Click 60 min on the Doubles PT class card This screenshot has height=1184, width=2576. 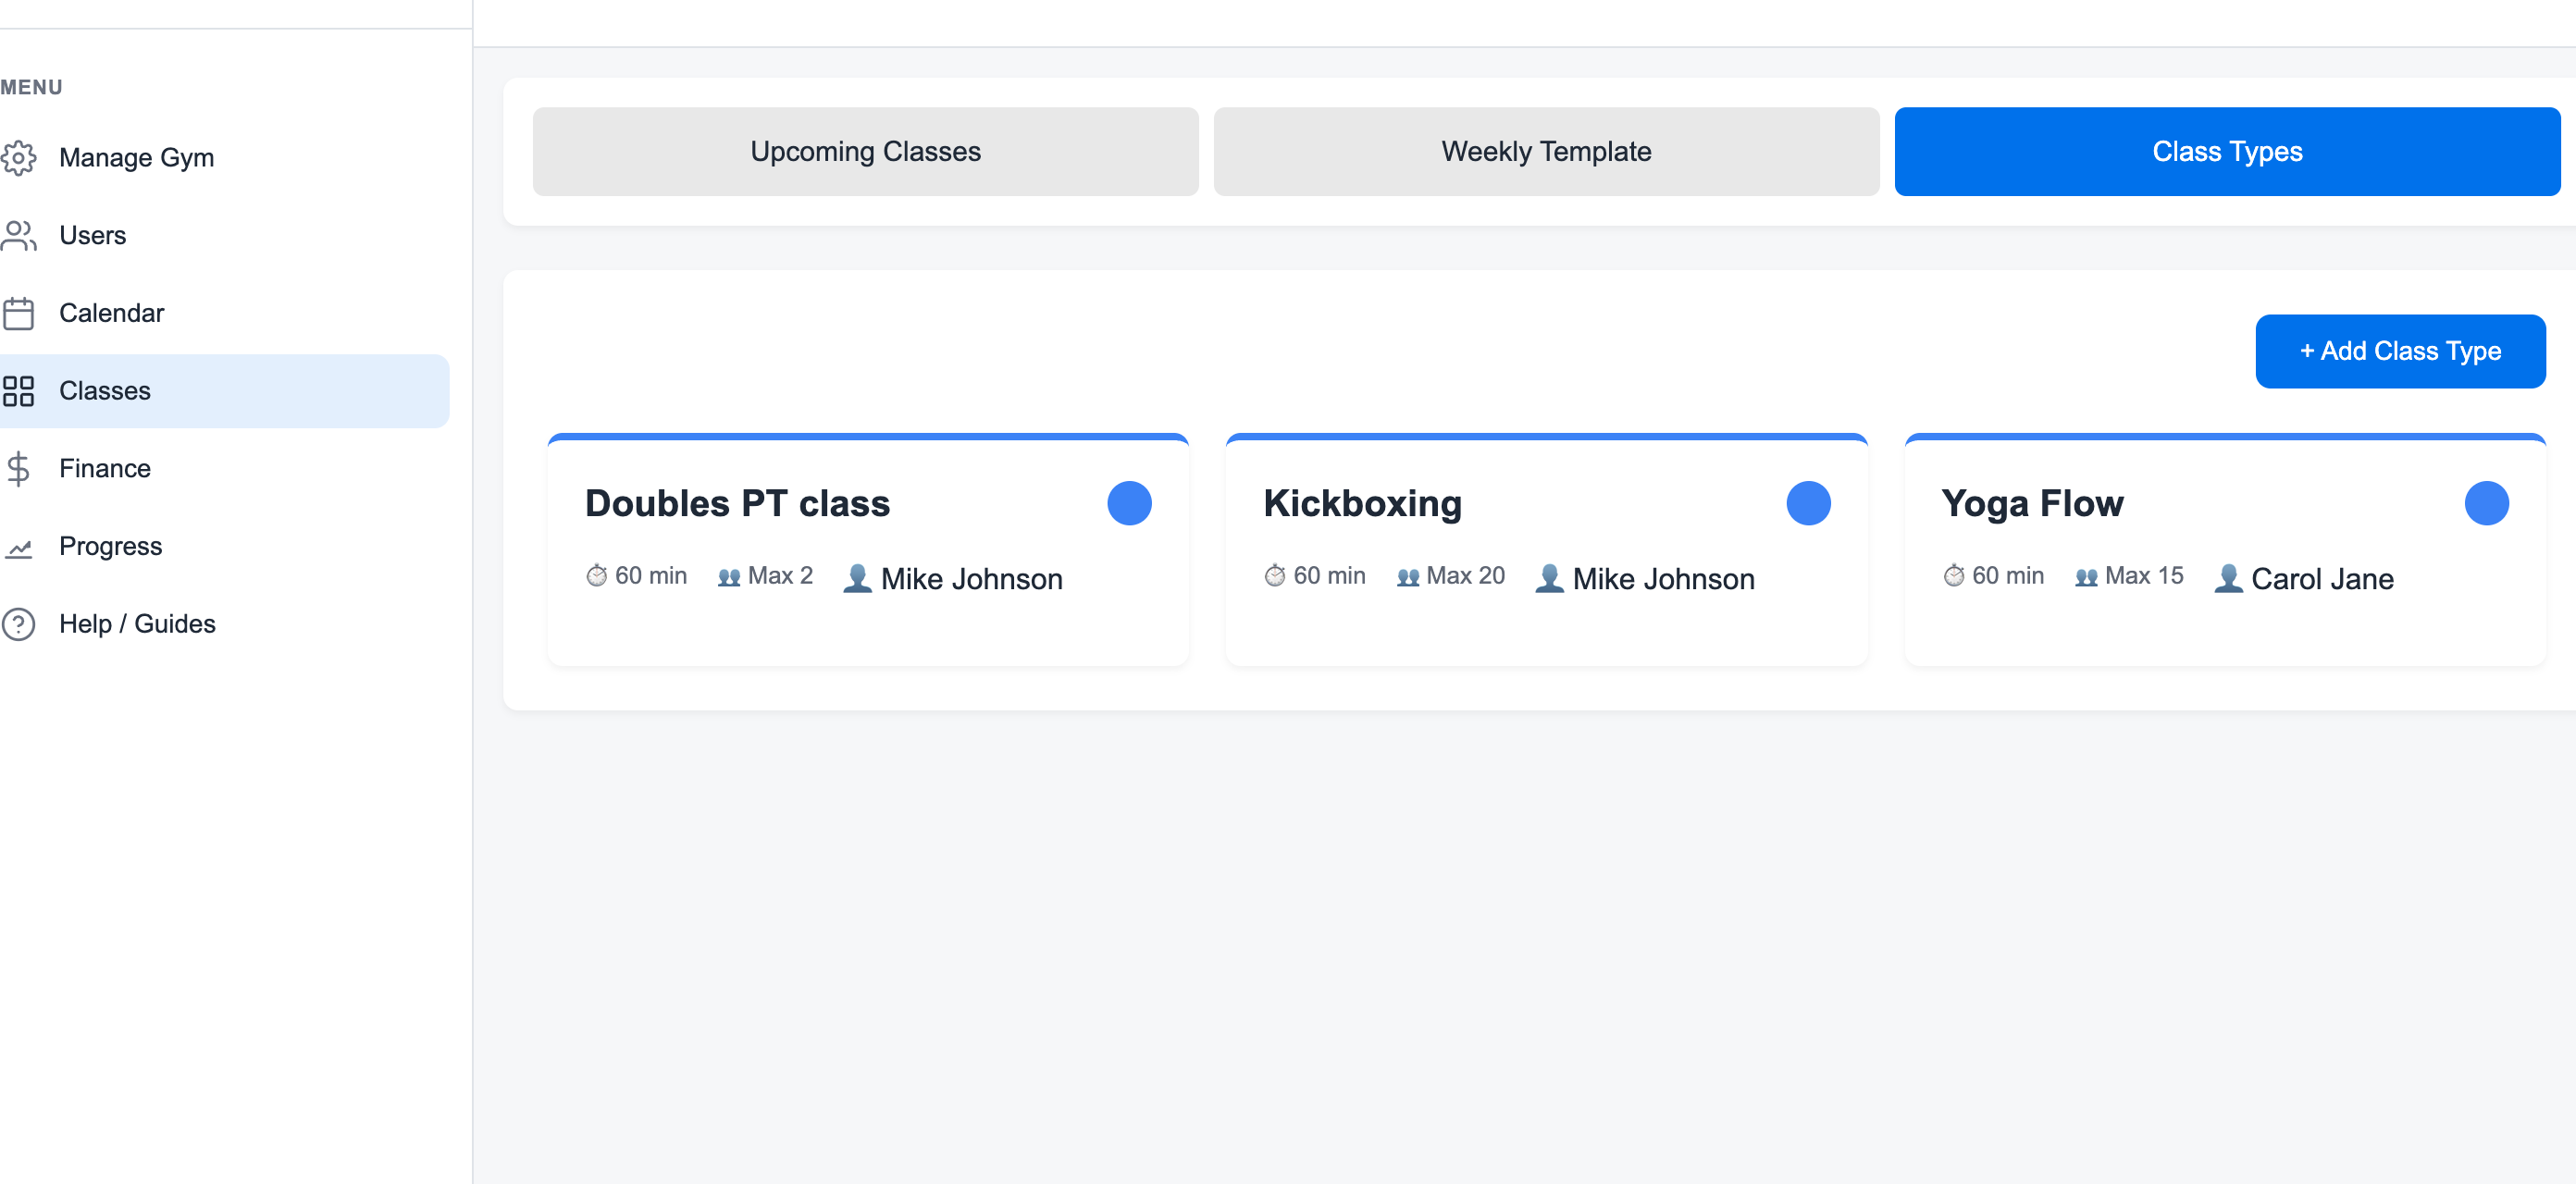tap(651, 575)
